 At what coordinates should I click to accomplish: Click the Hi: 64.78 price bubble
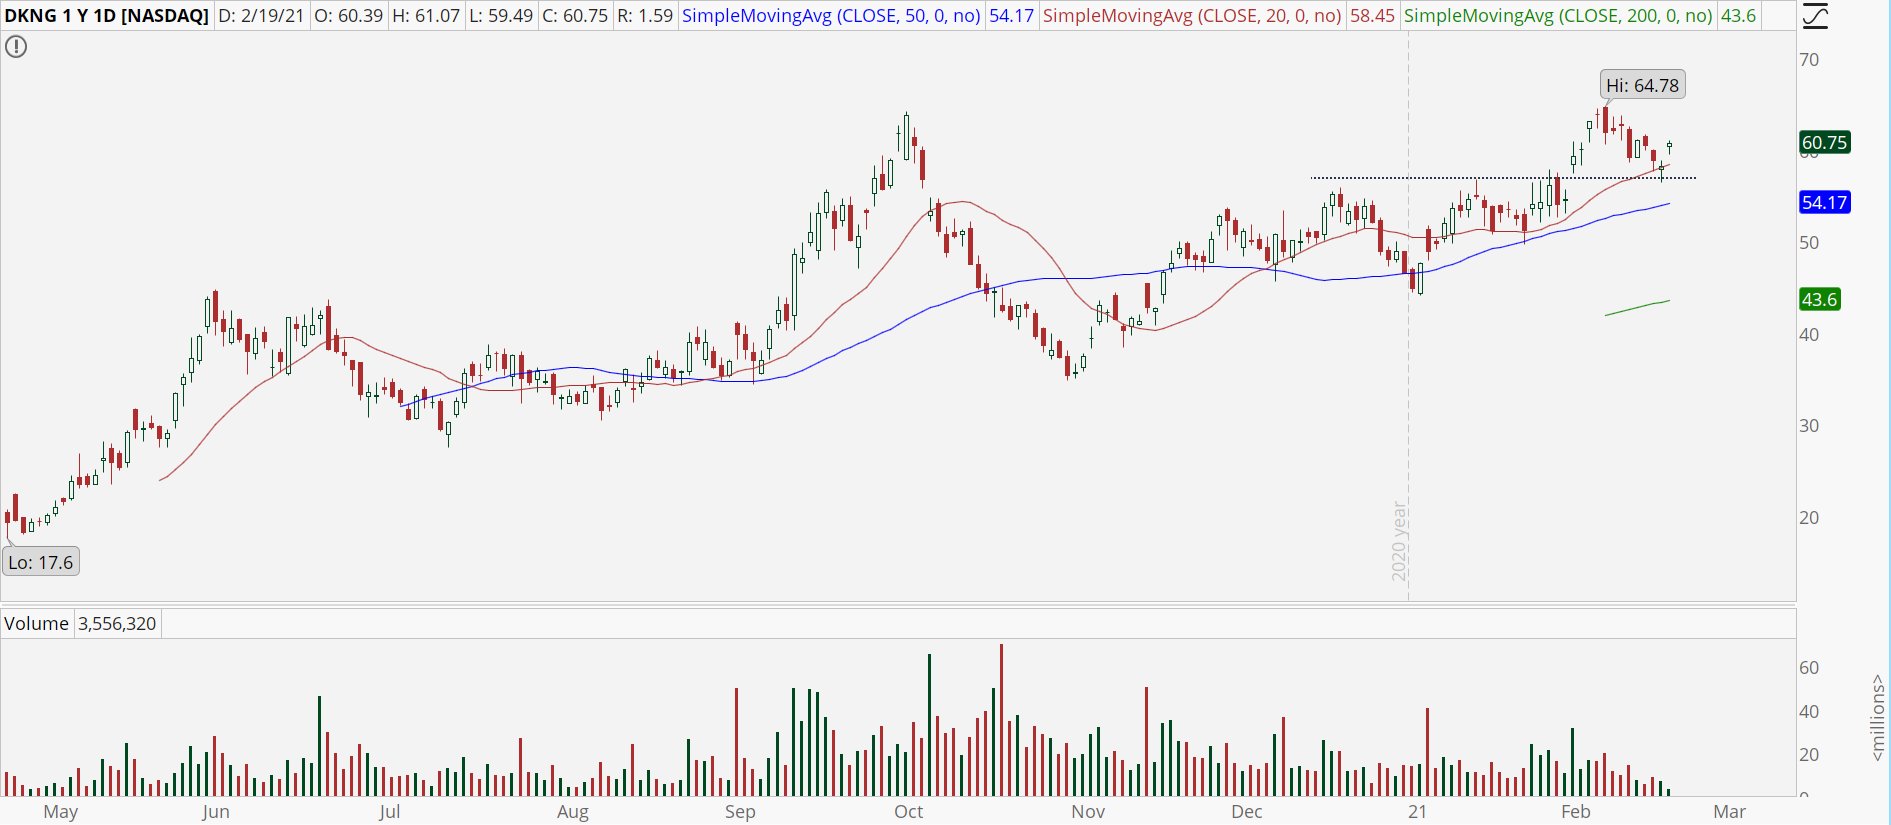[1643, 85]
